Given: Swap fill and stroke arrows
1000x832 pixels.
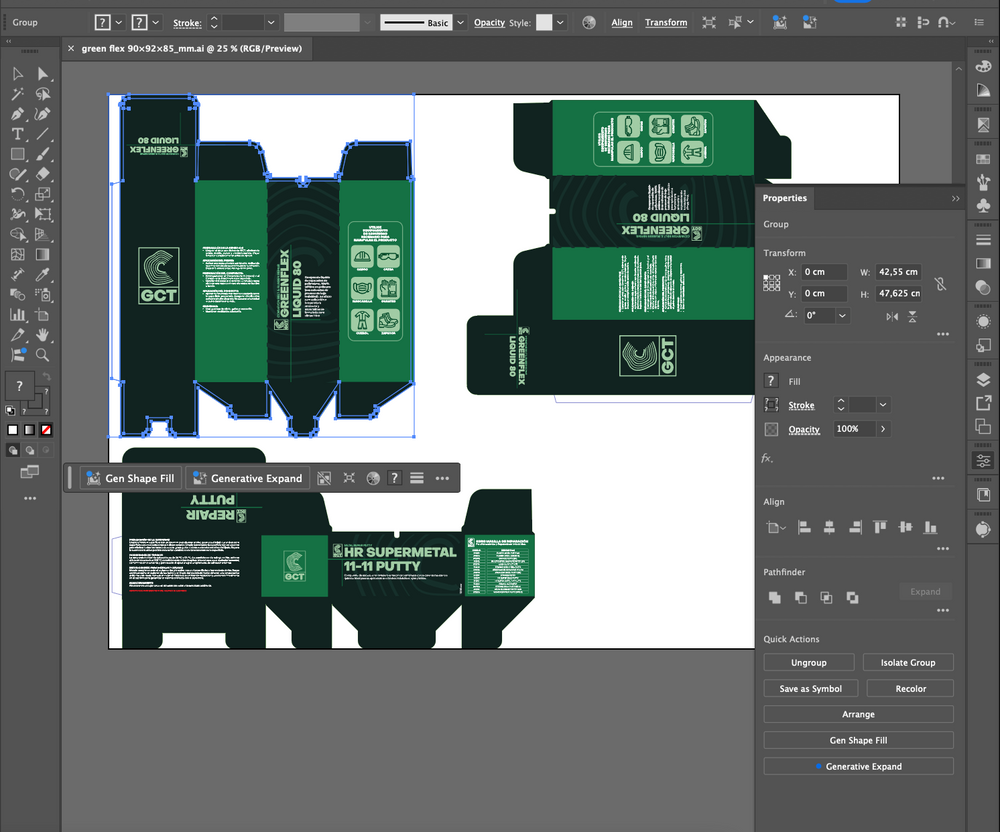Looking at the screenshot, I should coord(46,377).
